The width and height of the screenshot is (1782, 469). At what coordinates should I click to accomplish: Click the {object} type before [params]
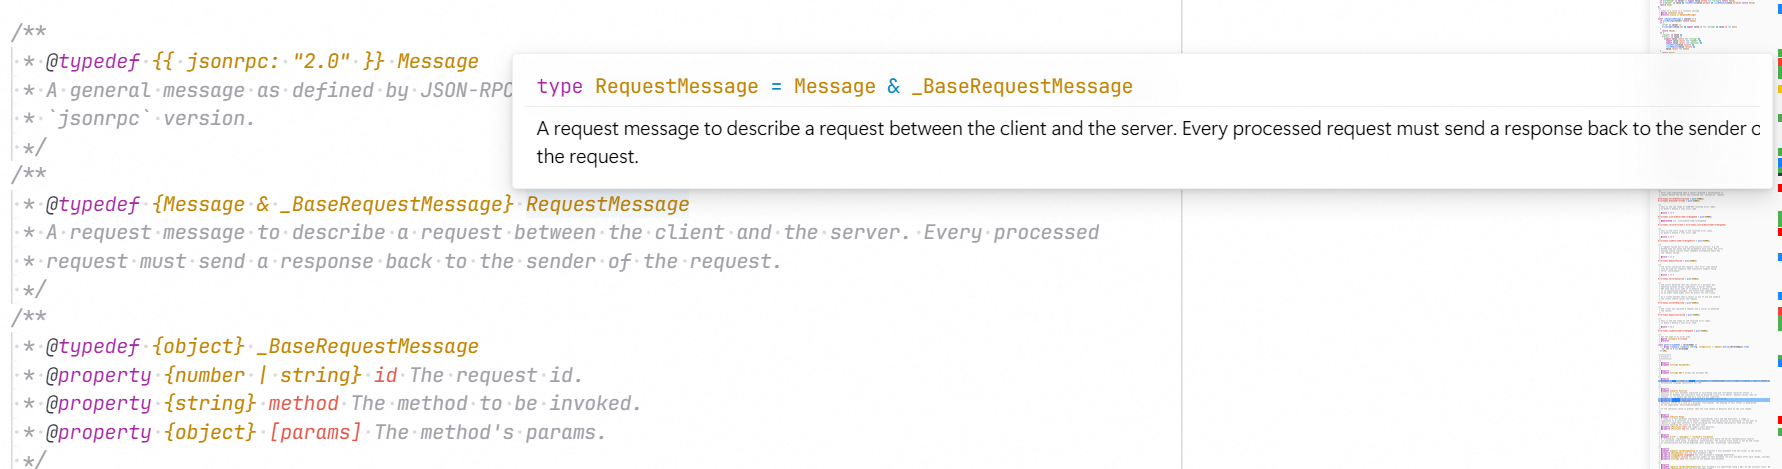[210, 432]
